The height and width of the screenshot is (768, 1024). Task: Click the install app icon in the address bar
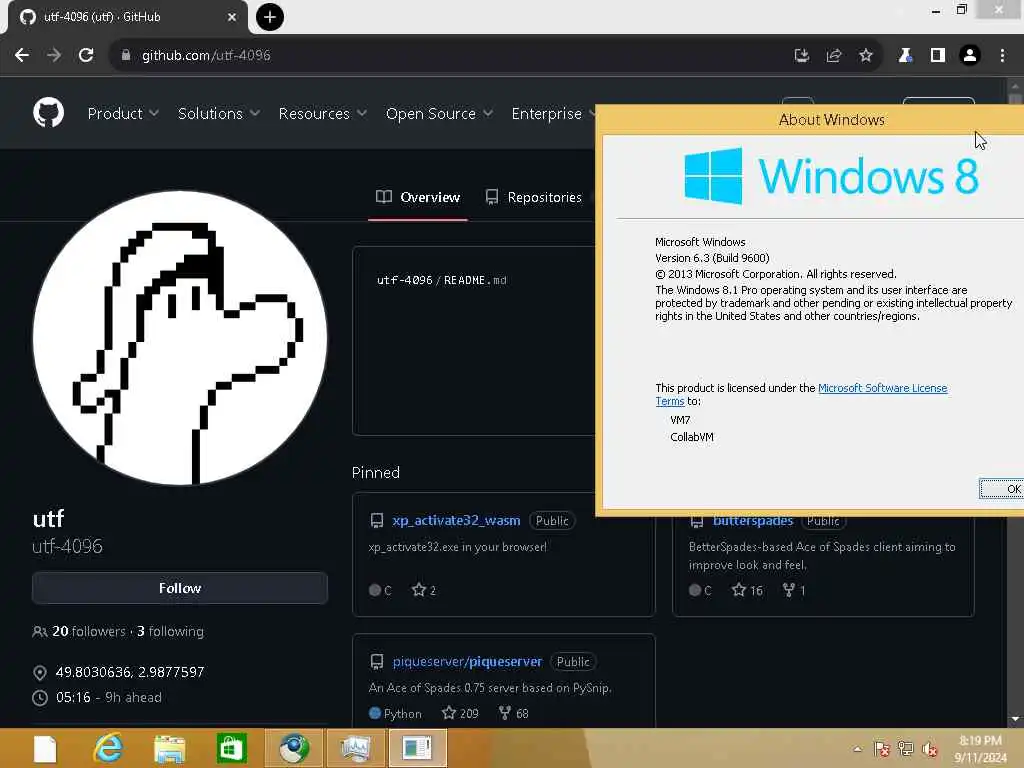tap(802, 56)
